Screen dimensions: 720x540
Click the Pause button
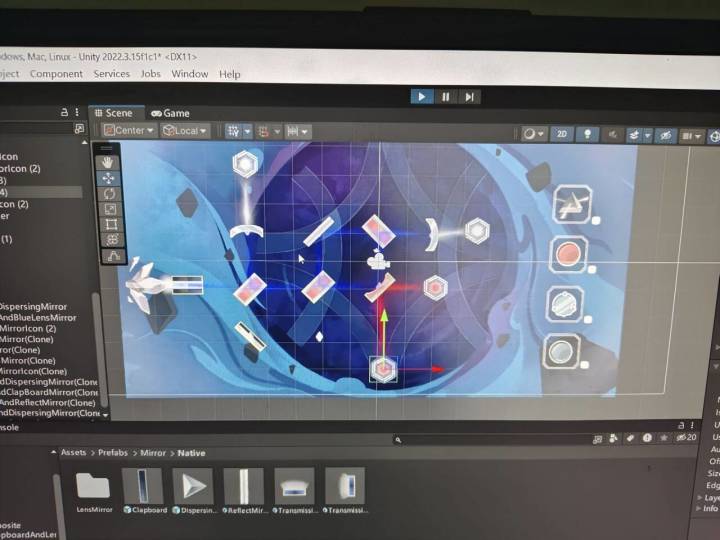[445, 97]
